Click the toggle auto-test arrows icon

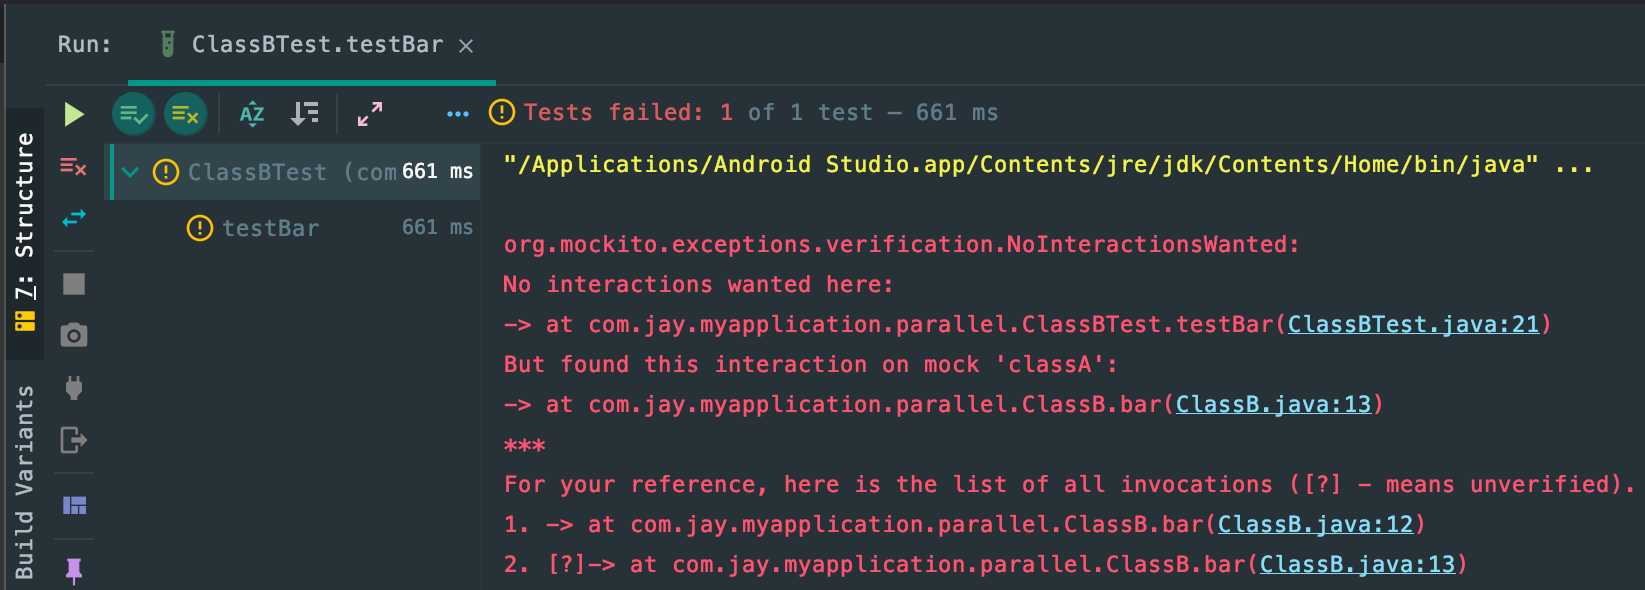point(73,218)
